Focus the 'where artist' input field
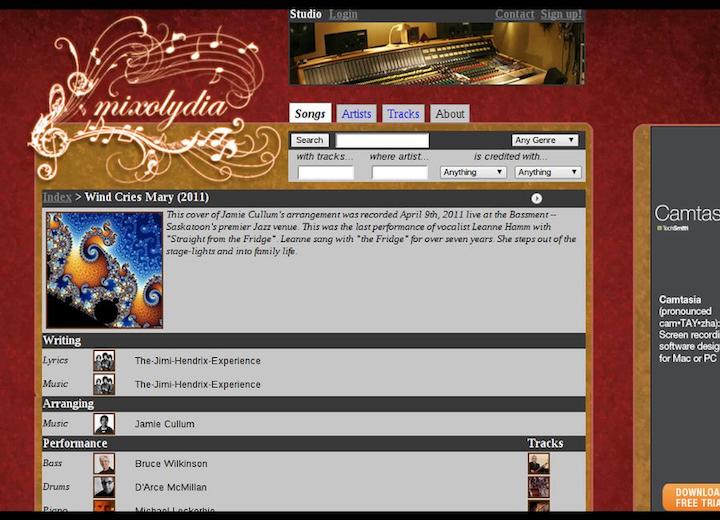This screenshot has height=520, width=720. coord(399,173)
